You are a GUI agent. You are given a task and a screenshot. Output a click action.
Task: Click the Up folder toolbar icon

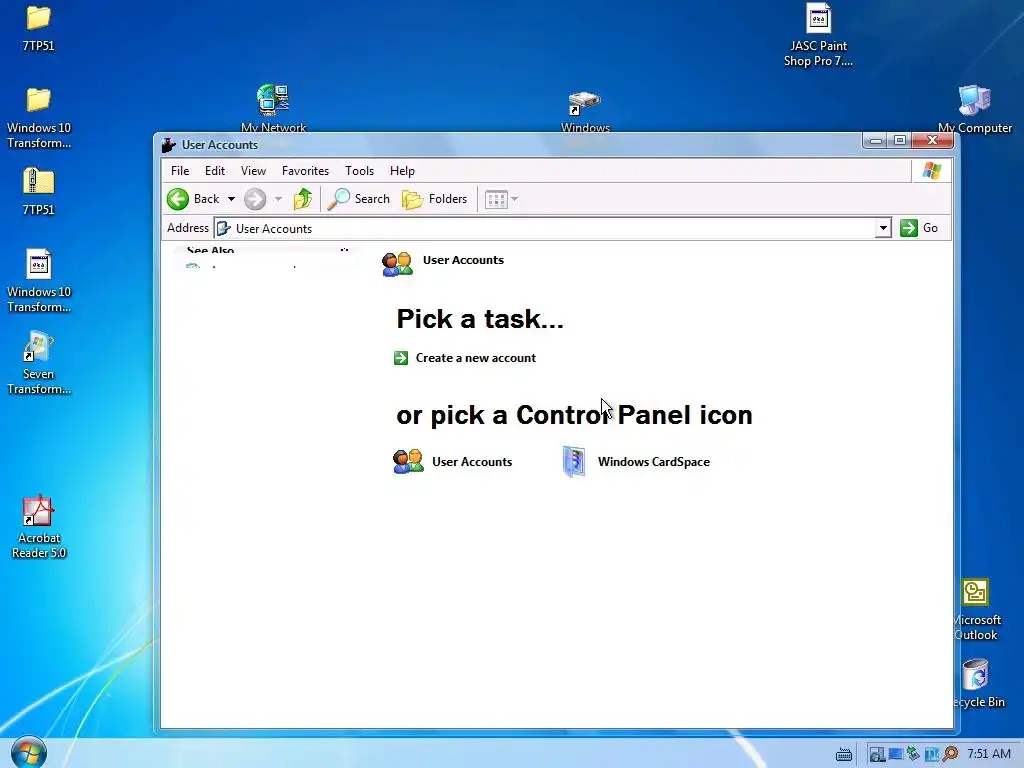click(x=302, y=199)
